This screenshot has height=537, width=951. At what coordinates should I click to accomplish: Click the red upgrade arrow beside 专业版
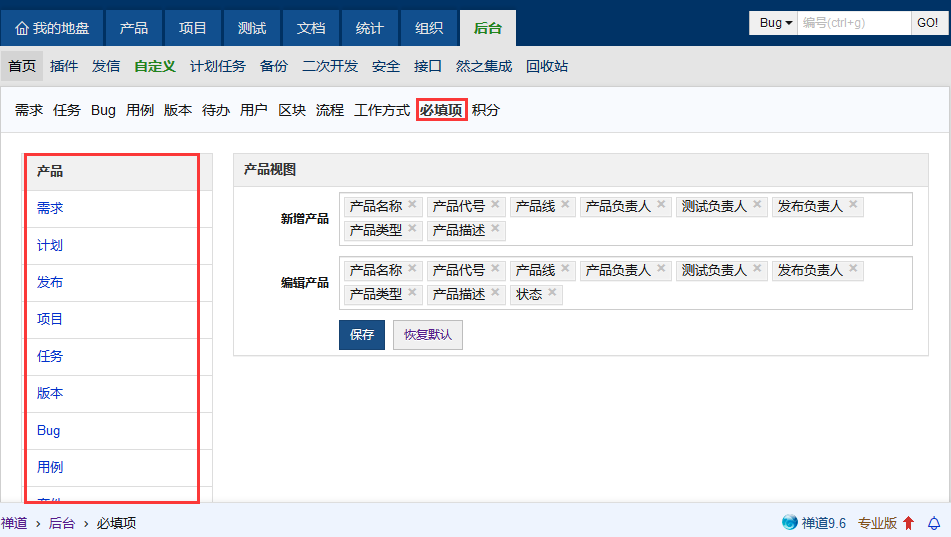[909, 523]
